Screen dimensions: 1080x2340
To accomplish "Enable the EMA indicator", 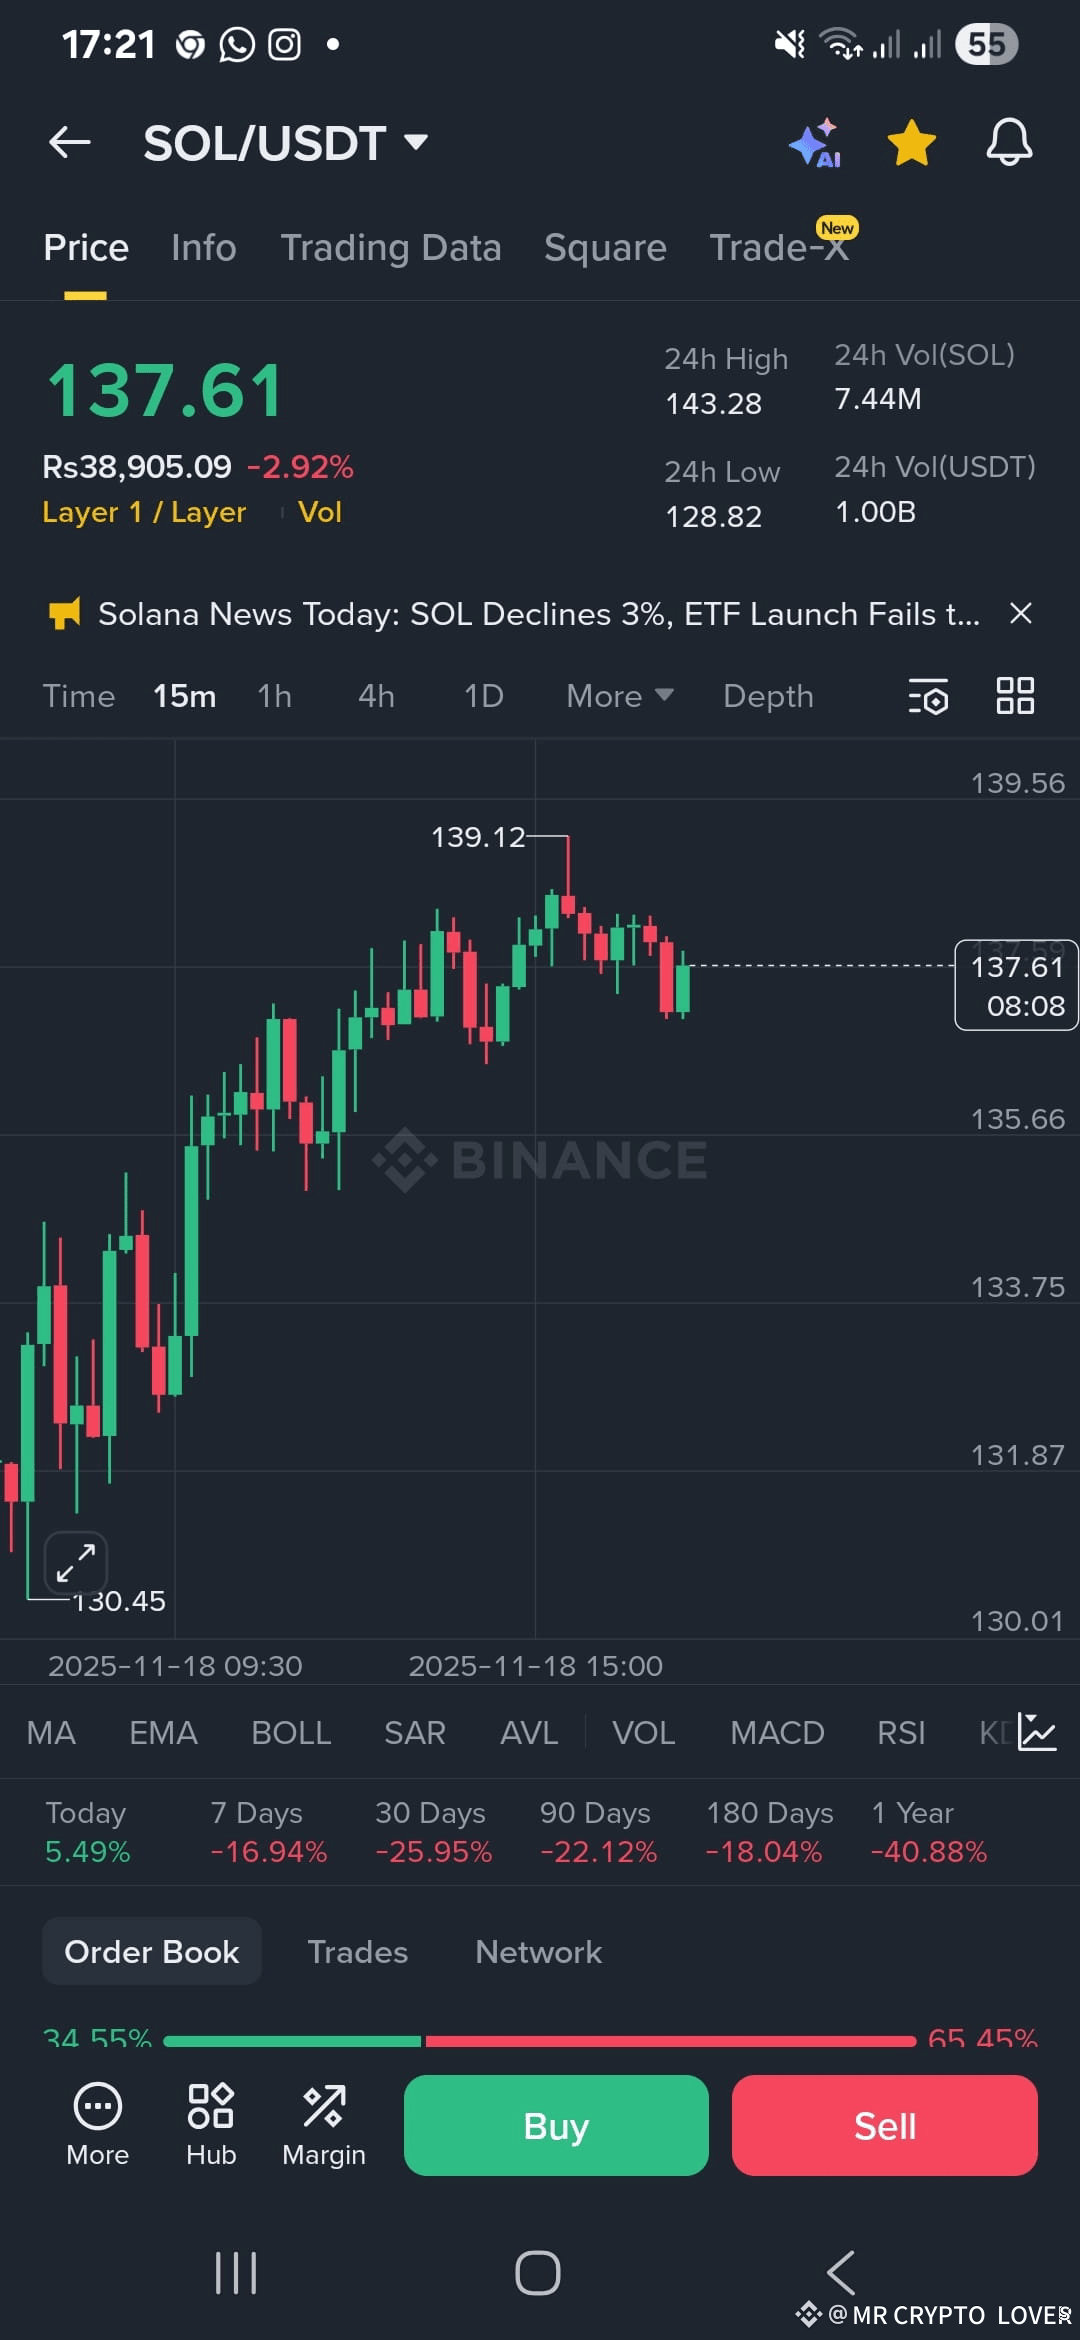I will click(163, 1733).
